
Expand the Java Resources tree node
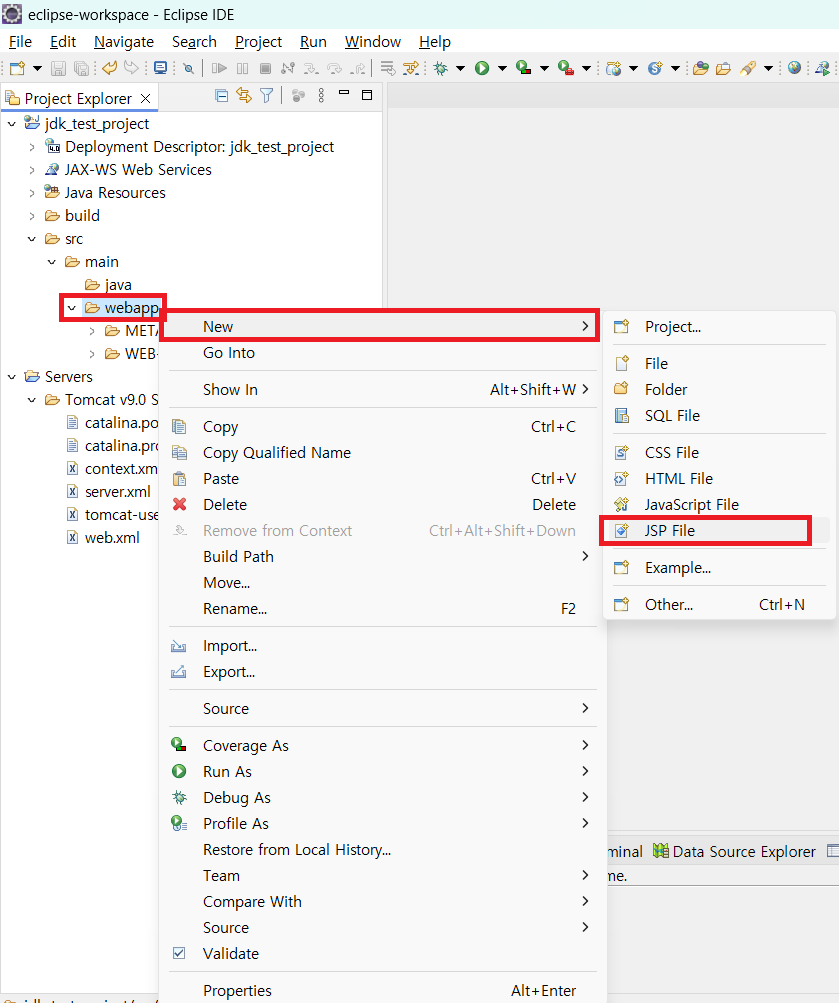point(32,193)
